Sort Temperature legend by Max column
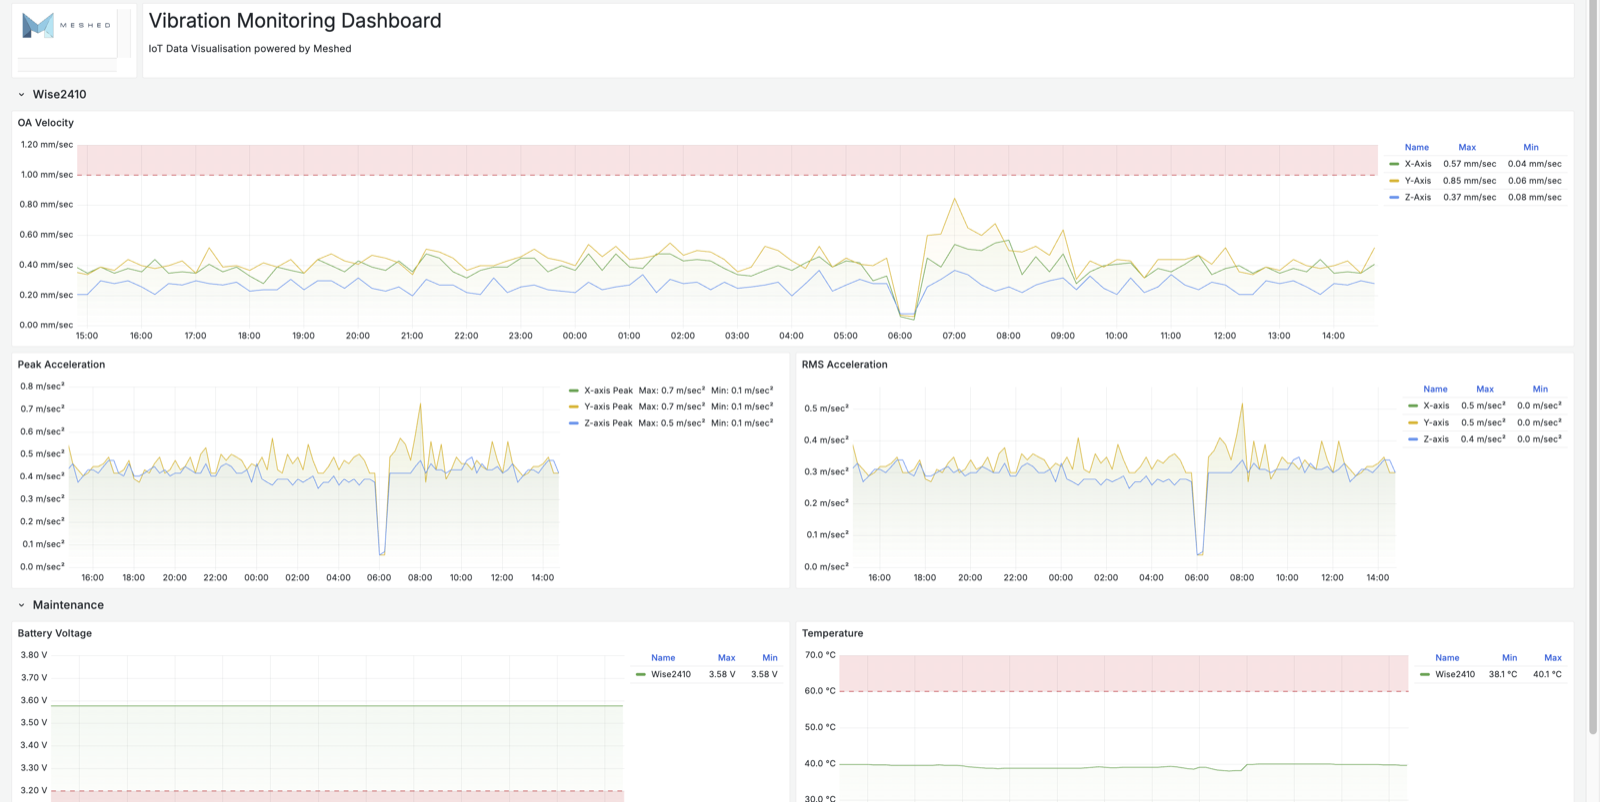The width and height of the screenshot is (1600, 802). click(x=1553, y=658)
